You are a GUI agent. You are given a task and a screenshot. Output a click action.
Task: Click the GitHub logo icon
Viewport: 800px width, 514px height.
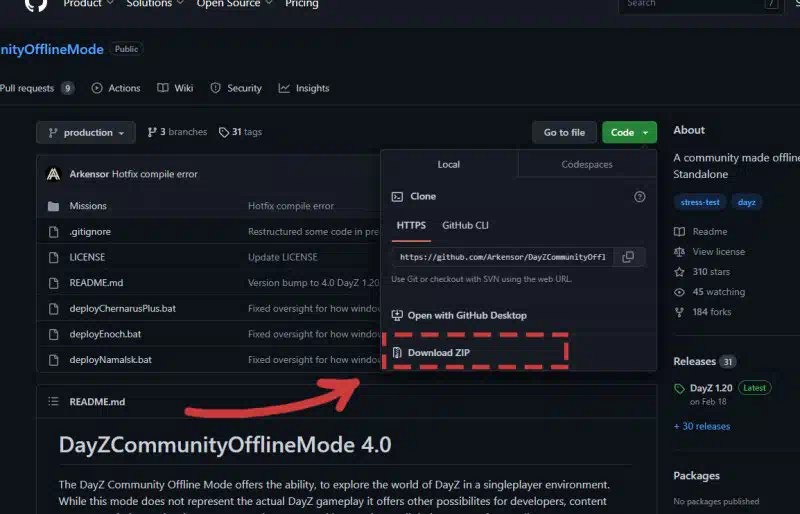coord(36,4)
